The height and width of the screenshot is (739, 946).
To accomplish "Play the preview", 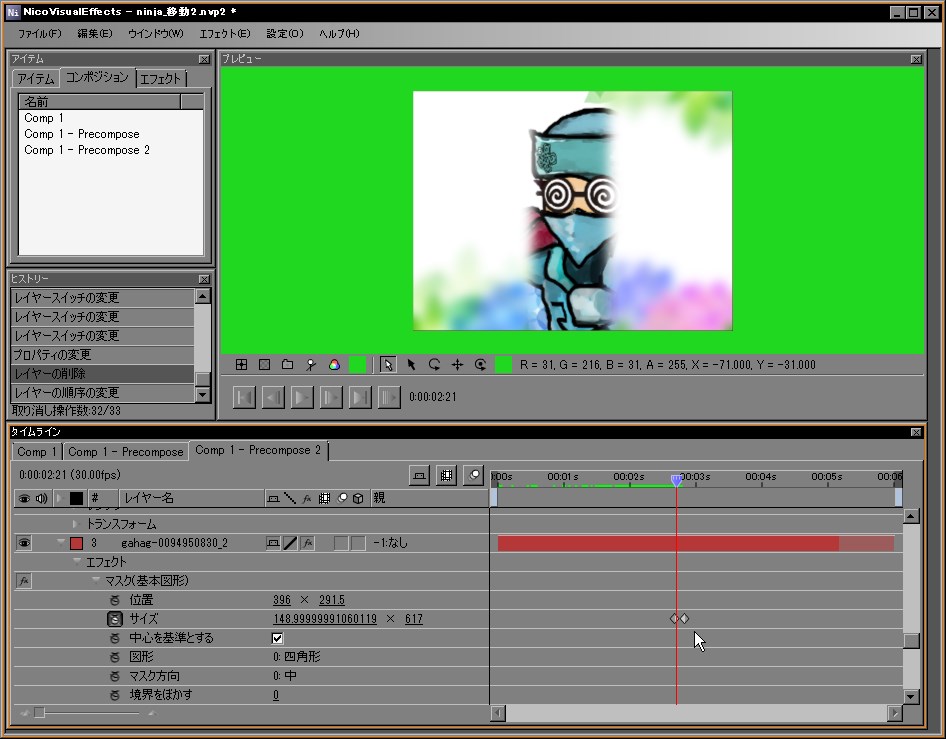I will click(302, 397).
